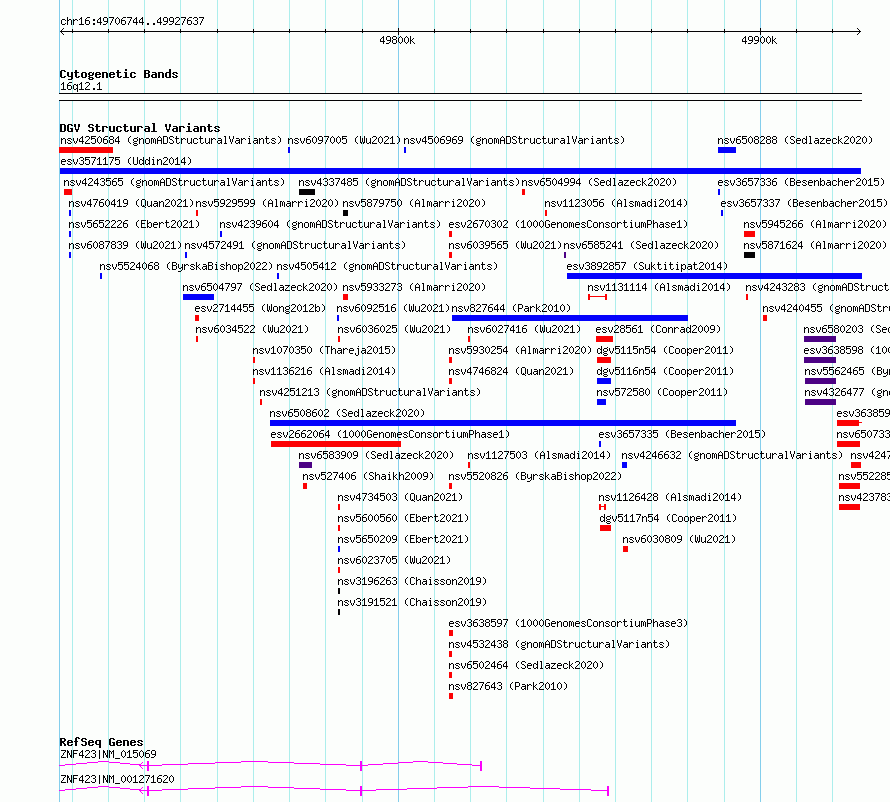Click the nsv4734503 (Quan2021) label
The image size is (890, 802).
pos(400,497)
